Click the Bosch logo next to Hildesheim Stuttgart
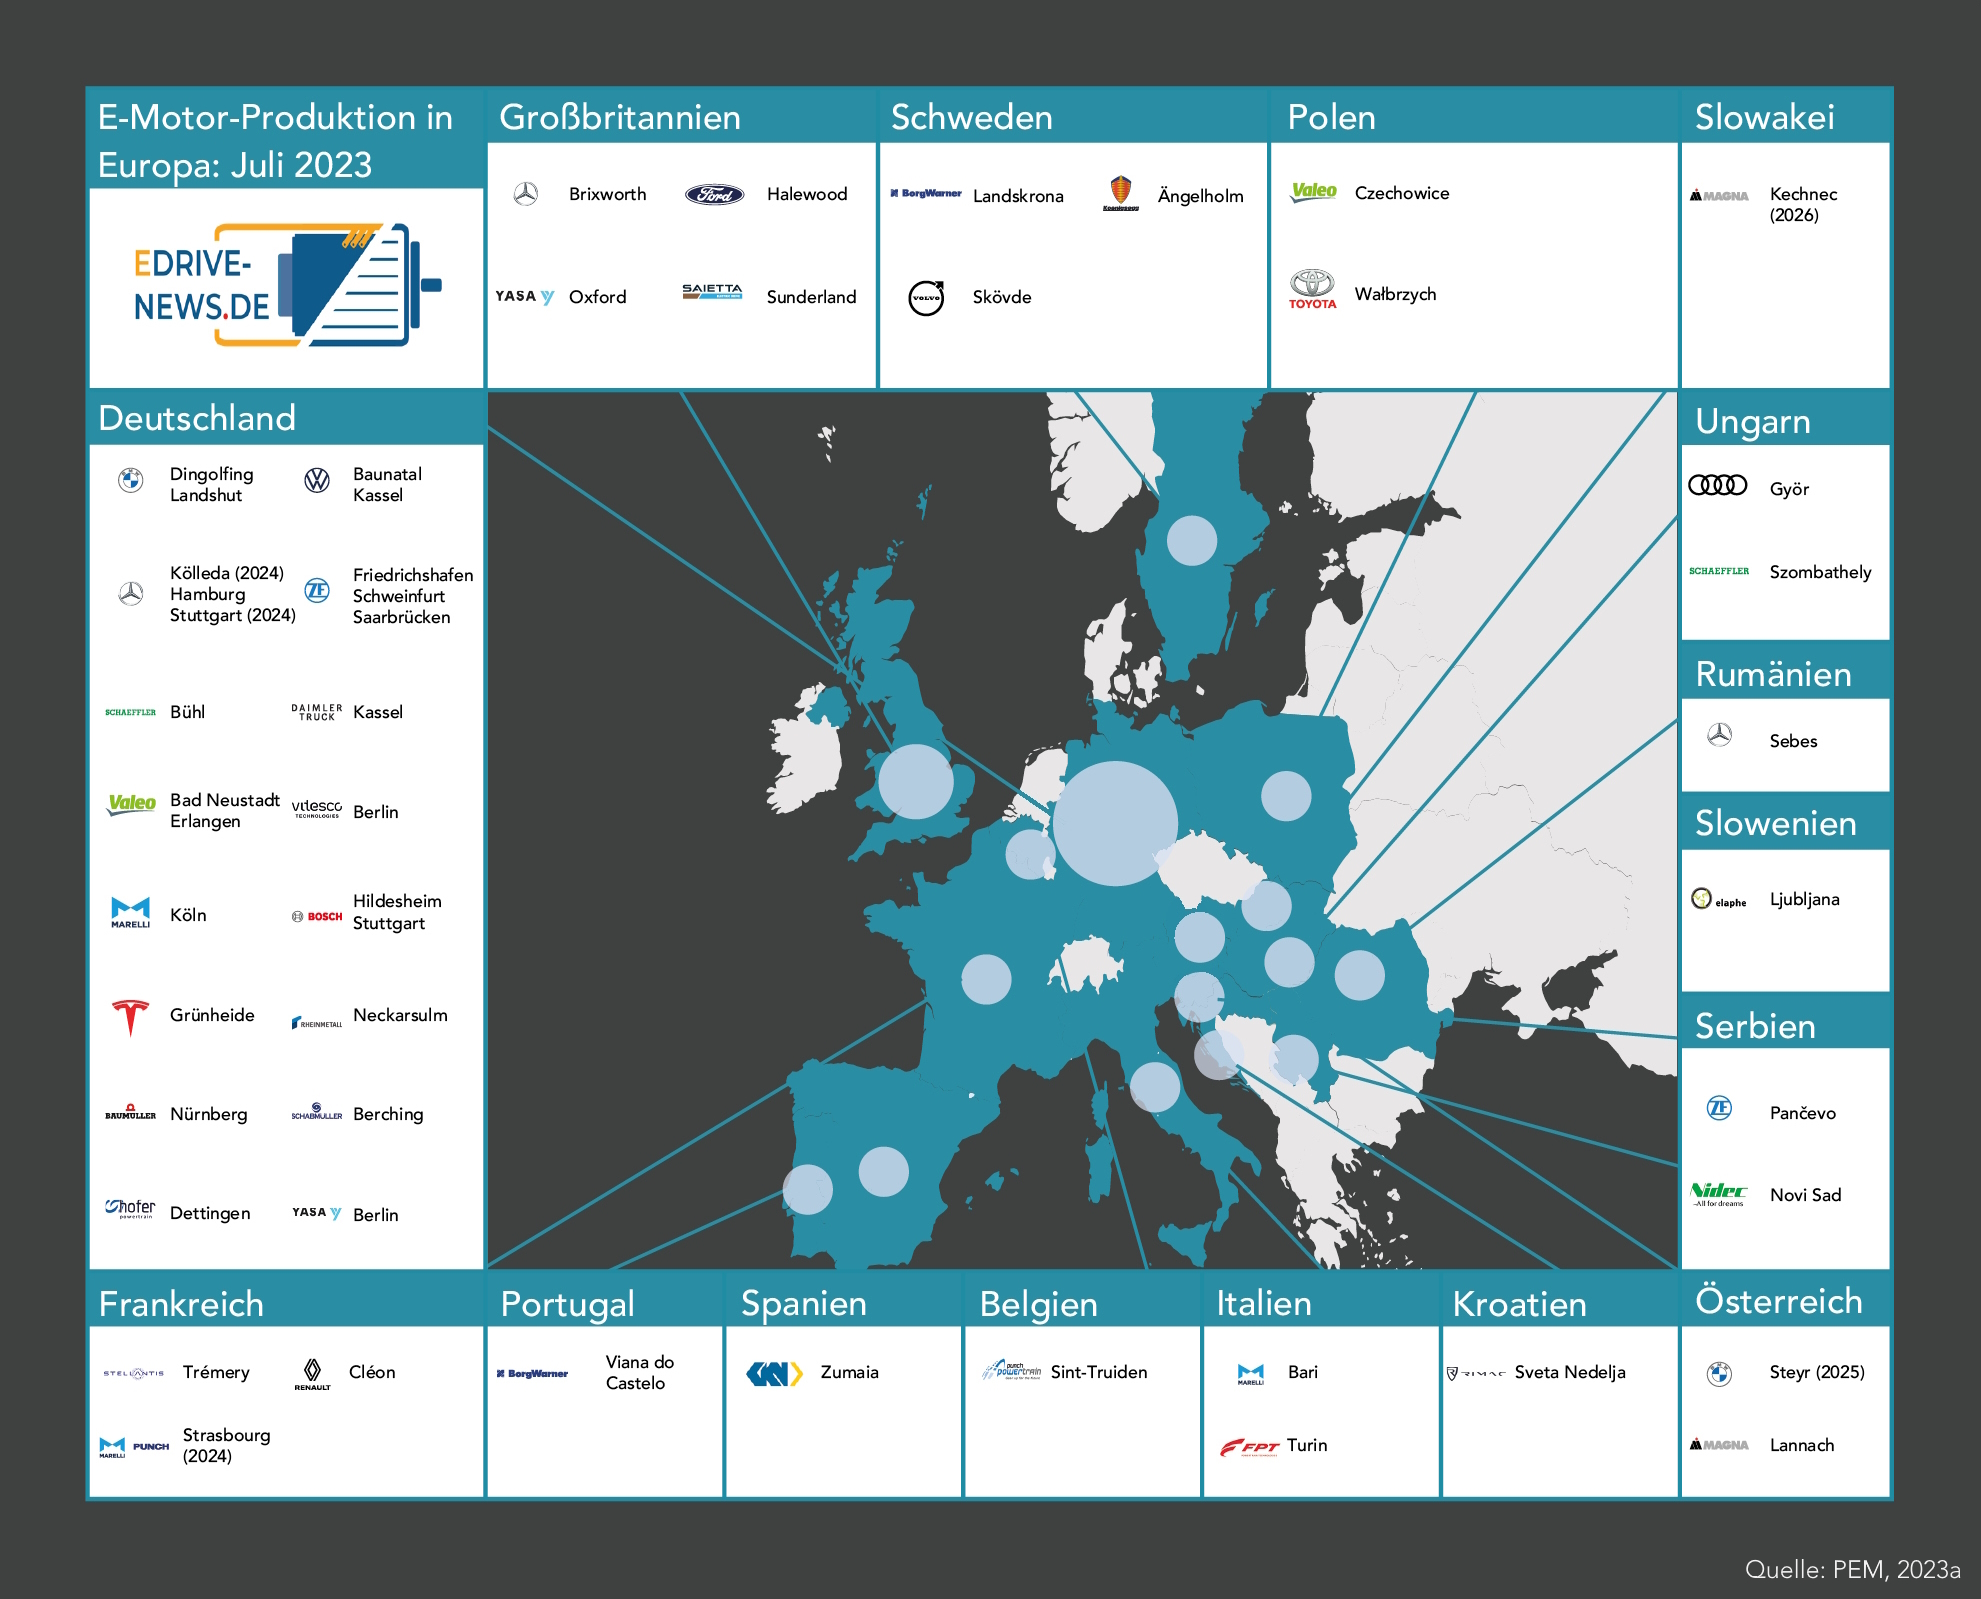Screen dimensions: 1981x1599 (x=317, y=916)
